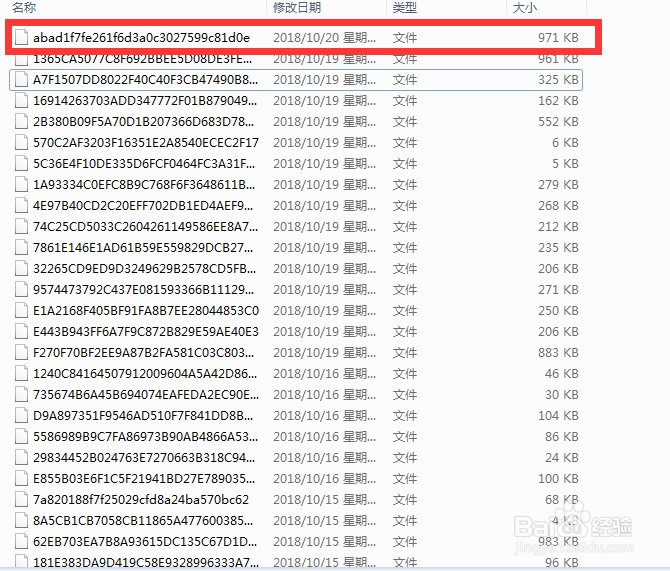The height and width of the screenshot is (571, 670).
Task: Select the file A7F1507DD8022F40C40F3CB47490B8...
Action: (x=145, y=80)
